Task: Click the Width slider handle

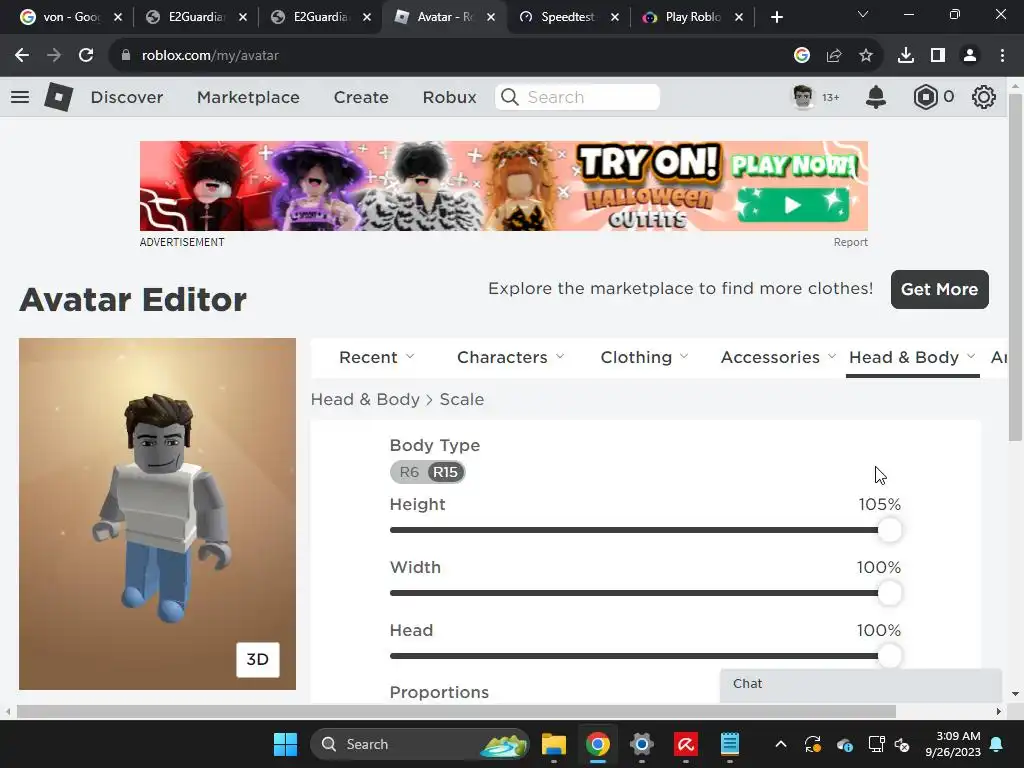Action: click(889, 593)
